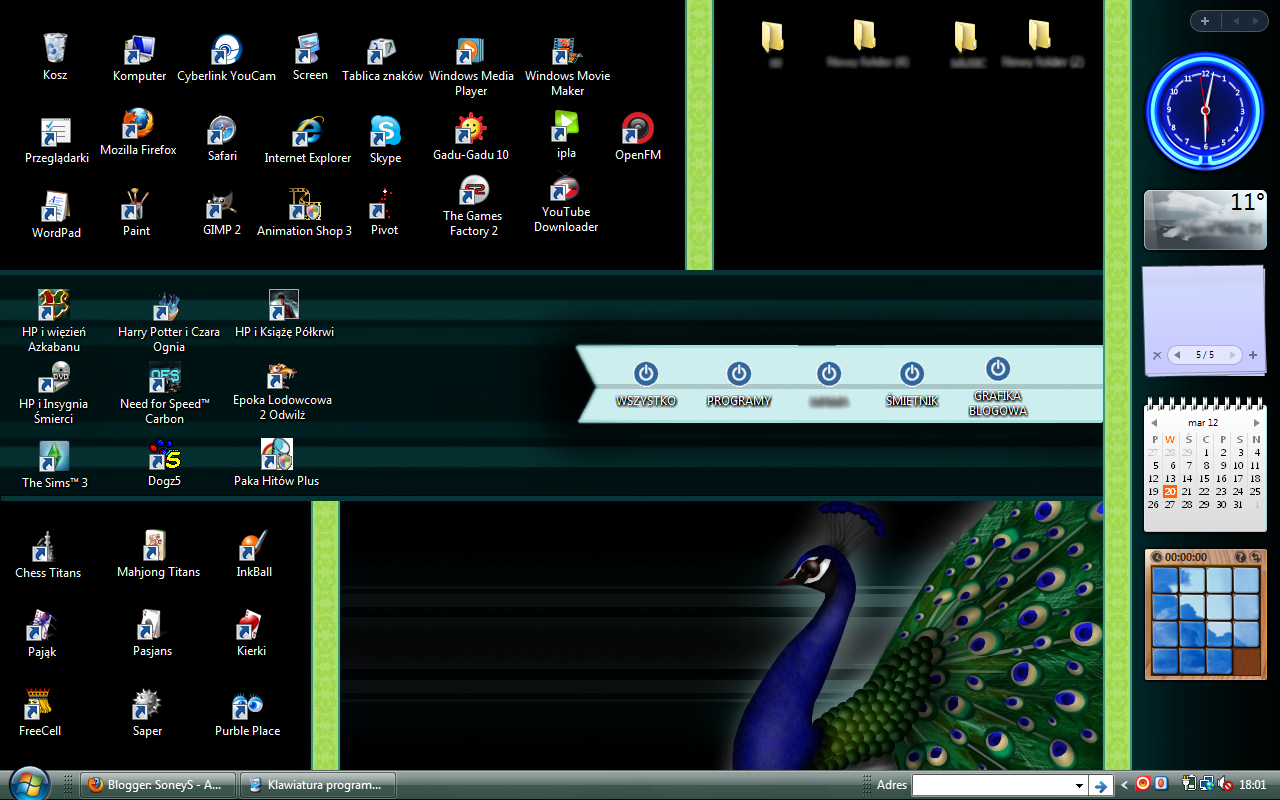Image resolution: width=1280 pixels, height=800 pixels.
Task: Go to previous month in calendar gadget
Action: (1153, 423)
